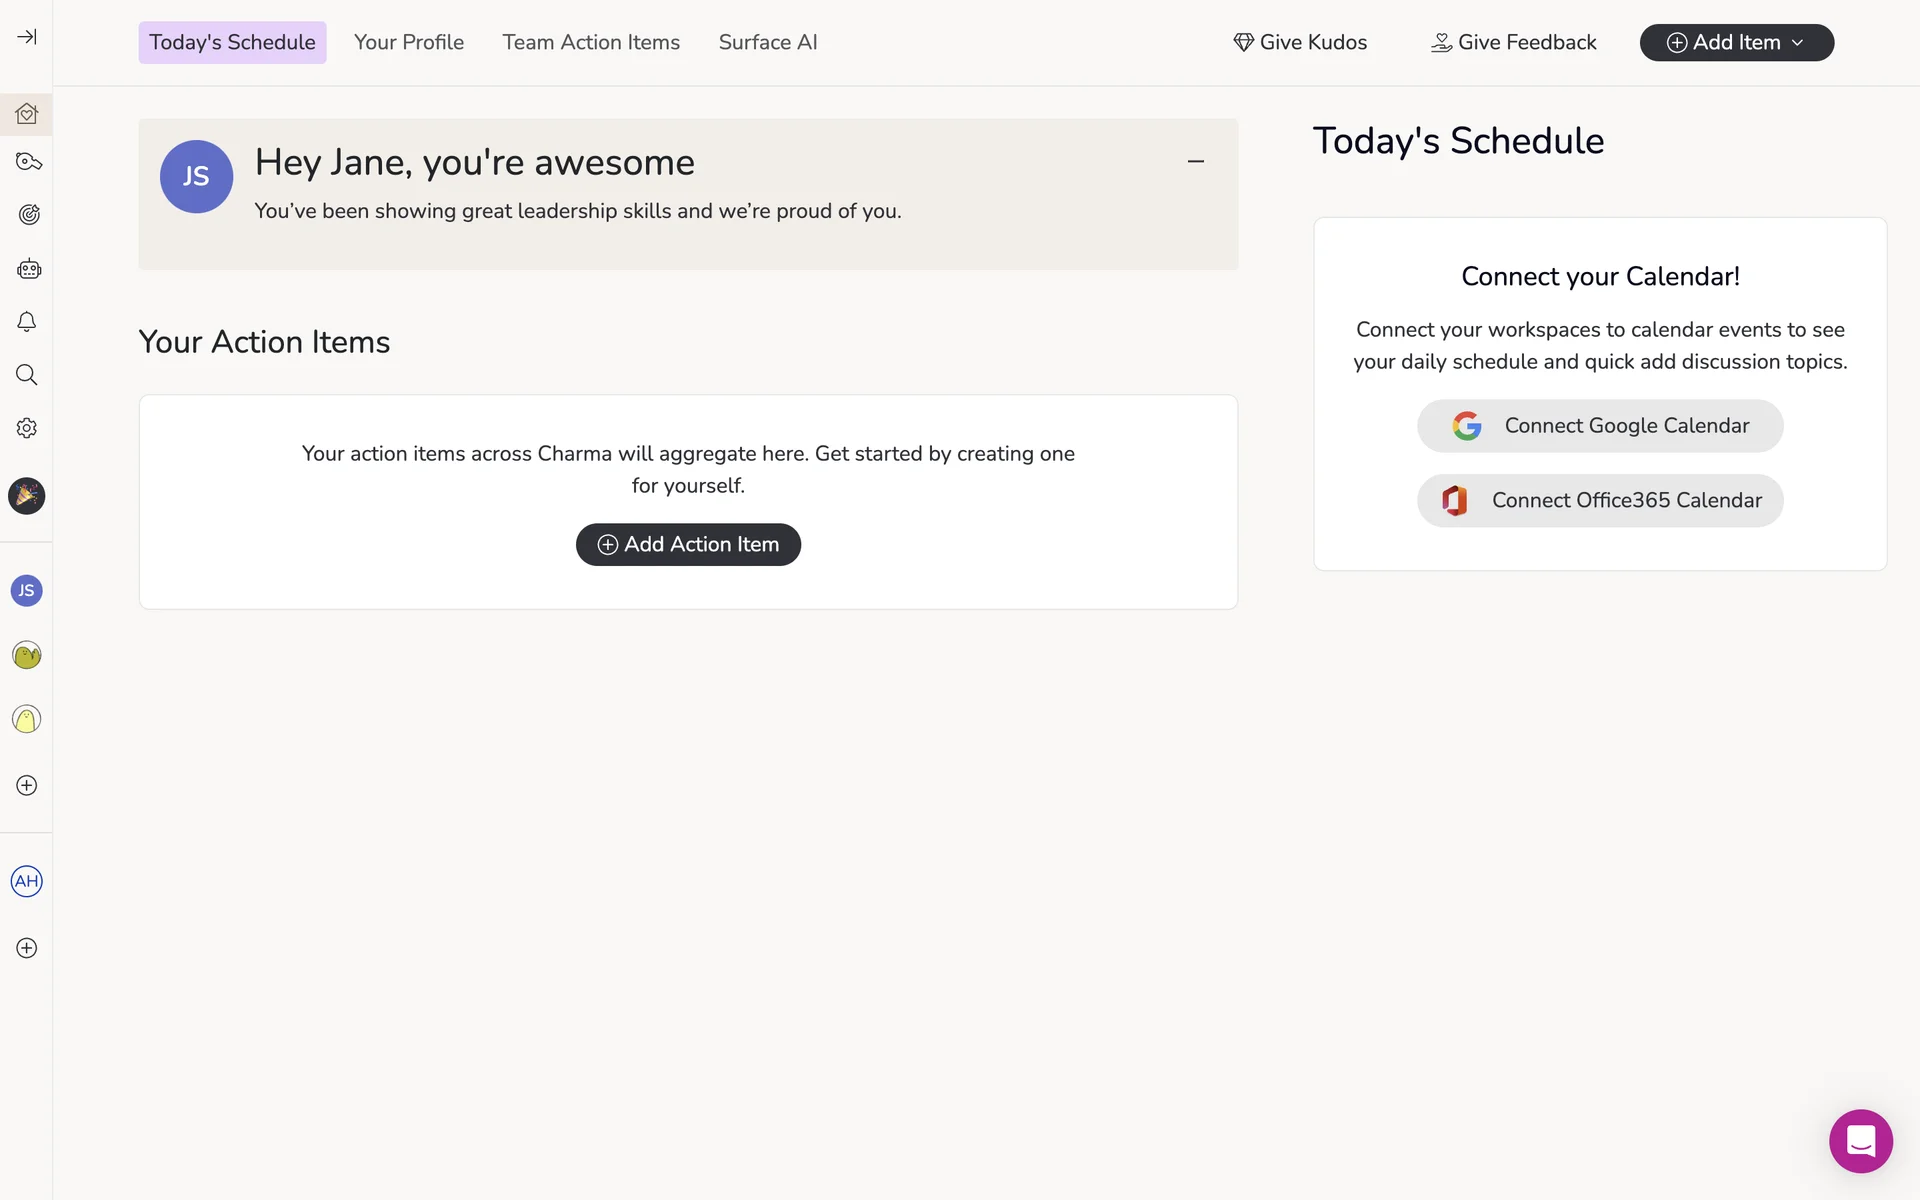1920x1200 pixels.
Task: Switch to Your Profile tab
Action: click(408, 42)
